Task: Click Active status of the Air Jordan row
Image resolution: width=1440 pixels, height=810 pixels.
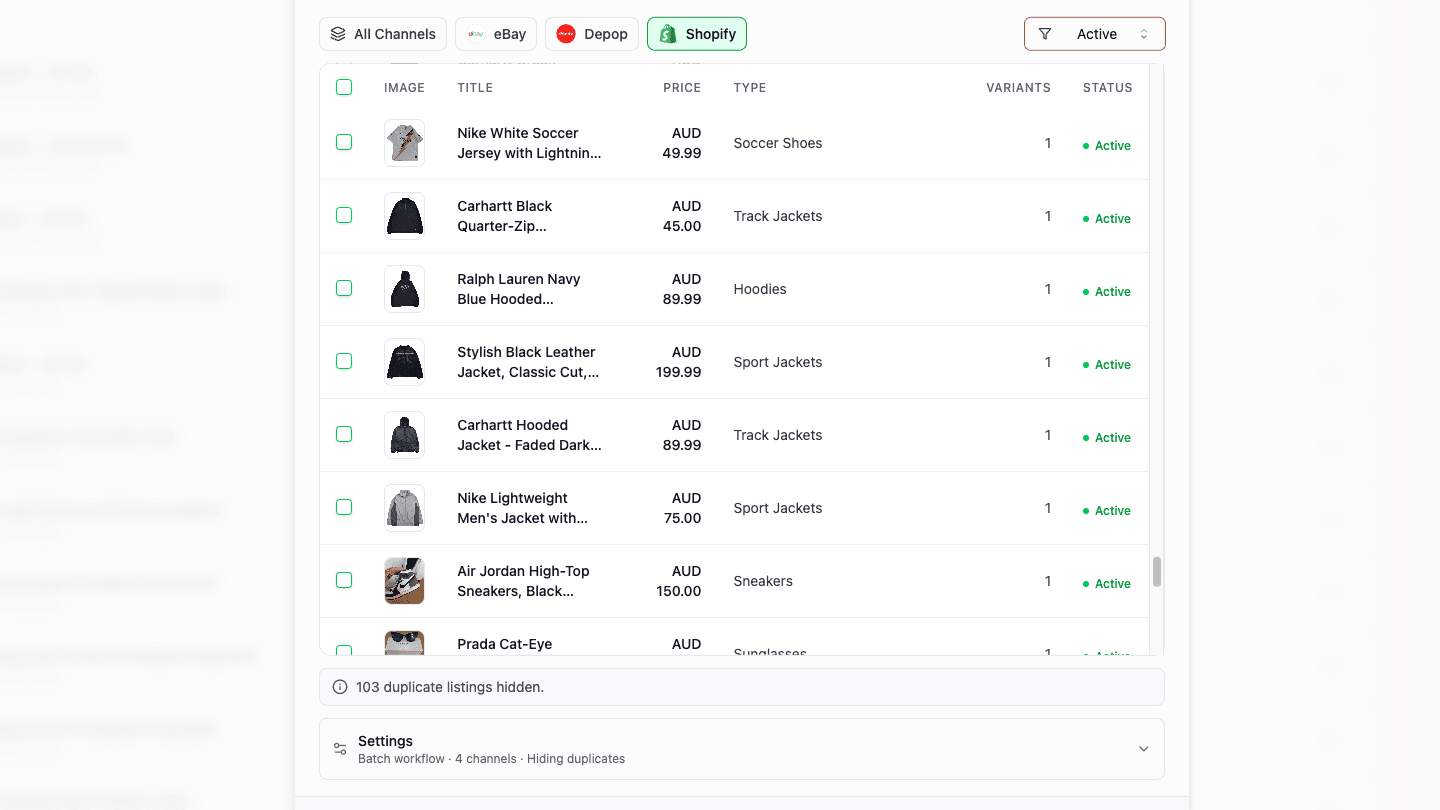Action: (1107, 584)
